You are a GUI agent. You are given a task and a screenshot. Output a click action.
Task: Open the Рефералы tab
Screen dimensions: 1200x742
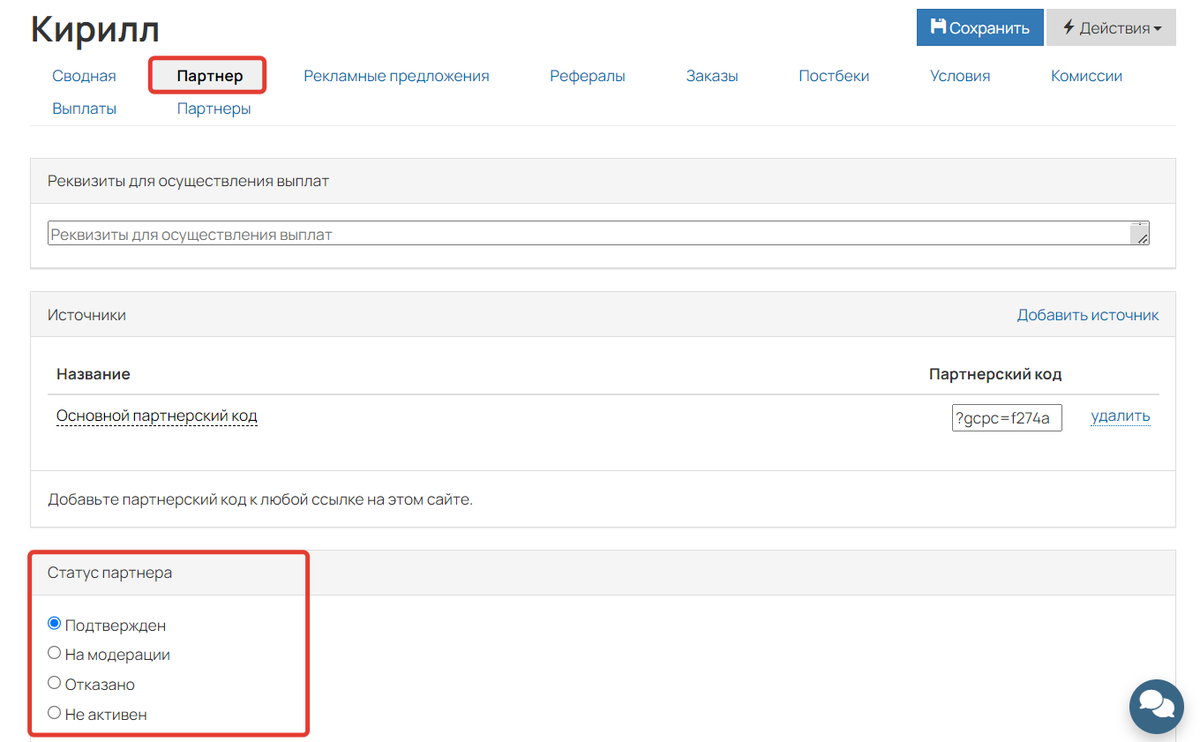tap(587, 76)
